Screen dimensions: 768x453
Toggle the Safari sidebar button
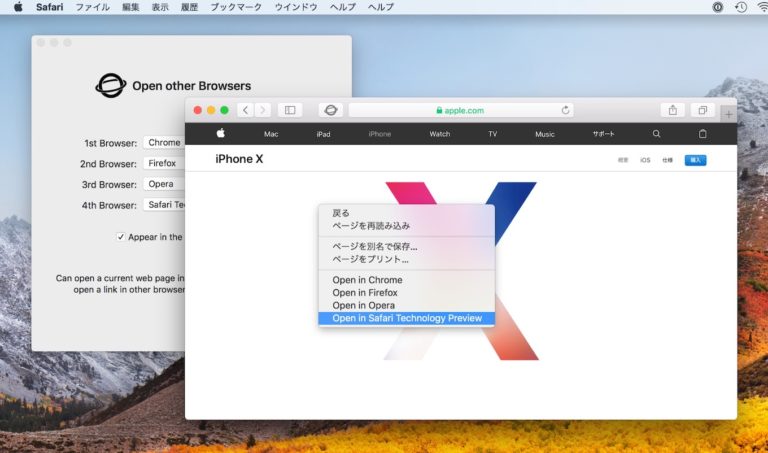coord(290,110)
